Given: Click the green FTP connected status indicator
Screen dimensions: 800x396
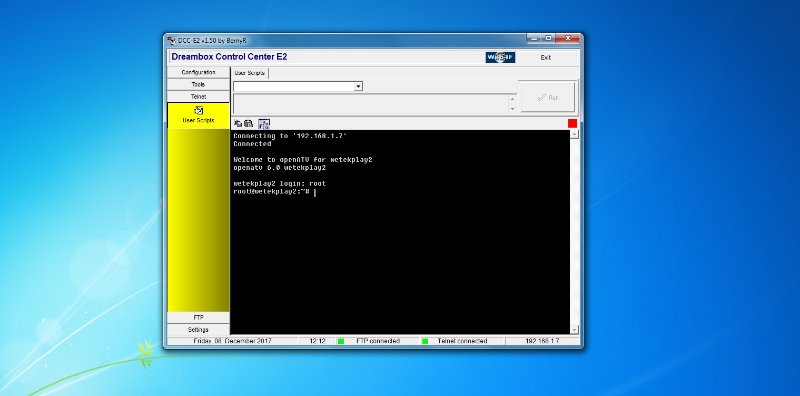Looking at the screenshot, I should click(x=341, y=341).
